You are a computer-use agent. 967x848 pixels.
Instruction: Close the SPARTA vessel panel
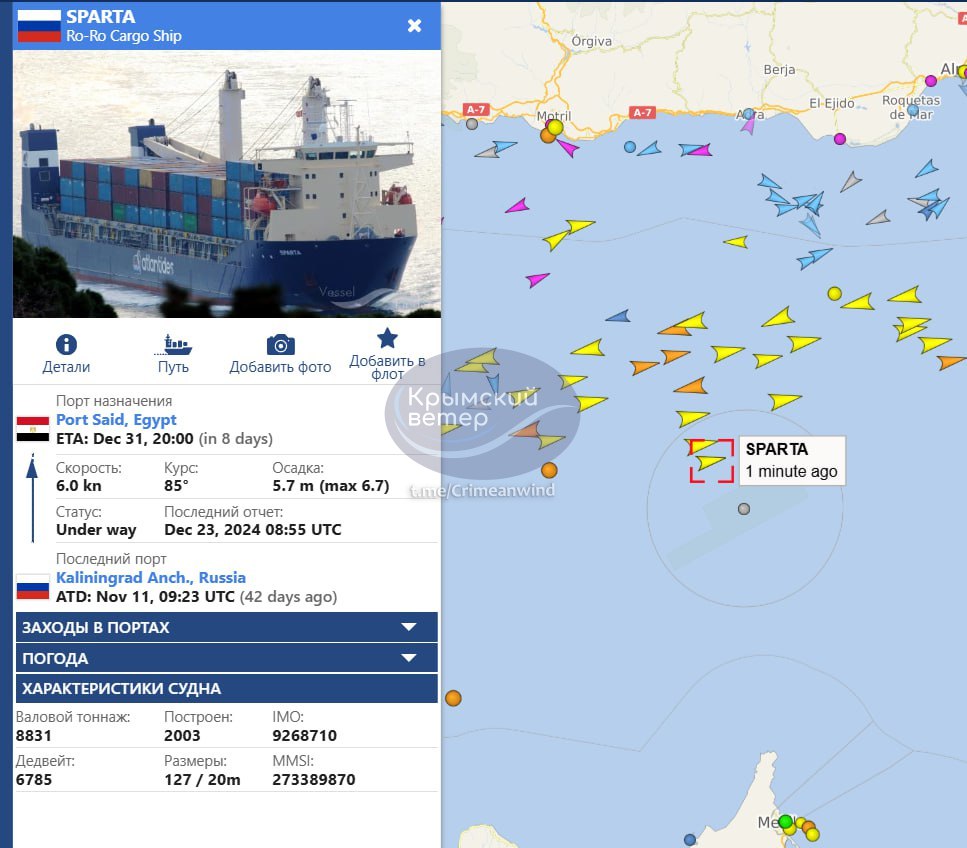414,25
